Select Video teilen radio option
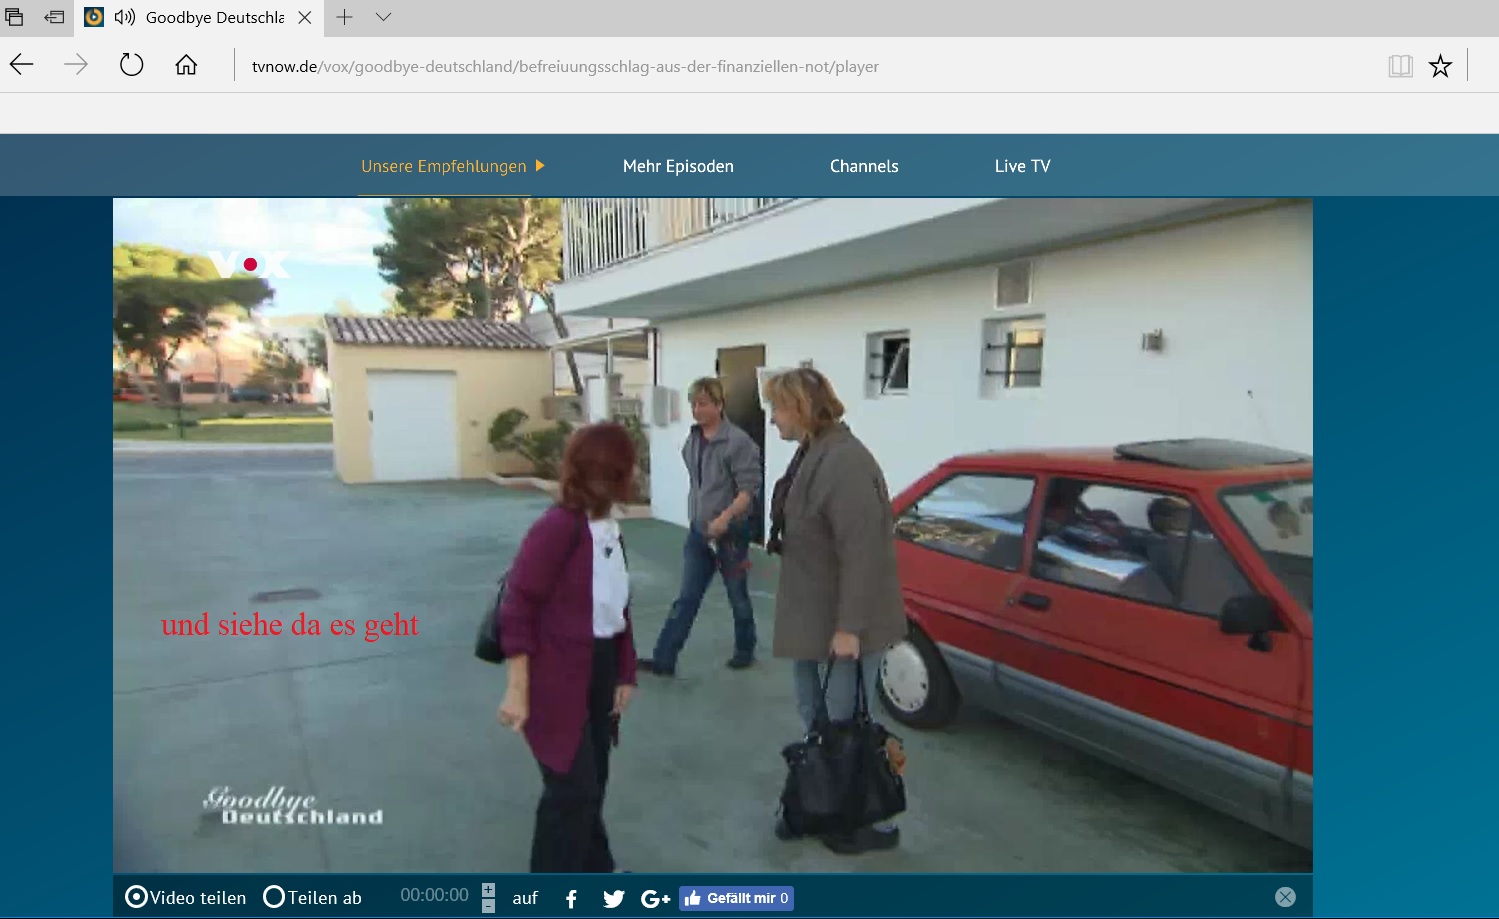Viewport: 1499px width, 919px height. 136,897
